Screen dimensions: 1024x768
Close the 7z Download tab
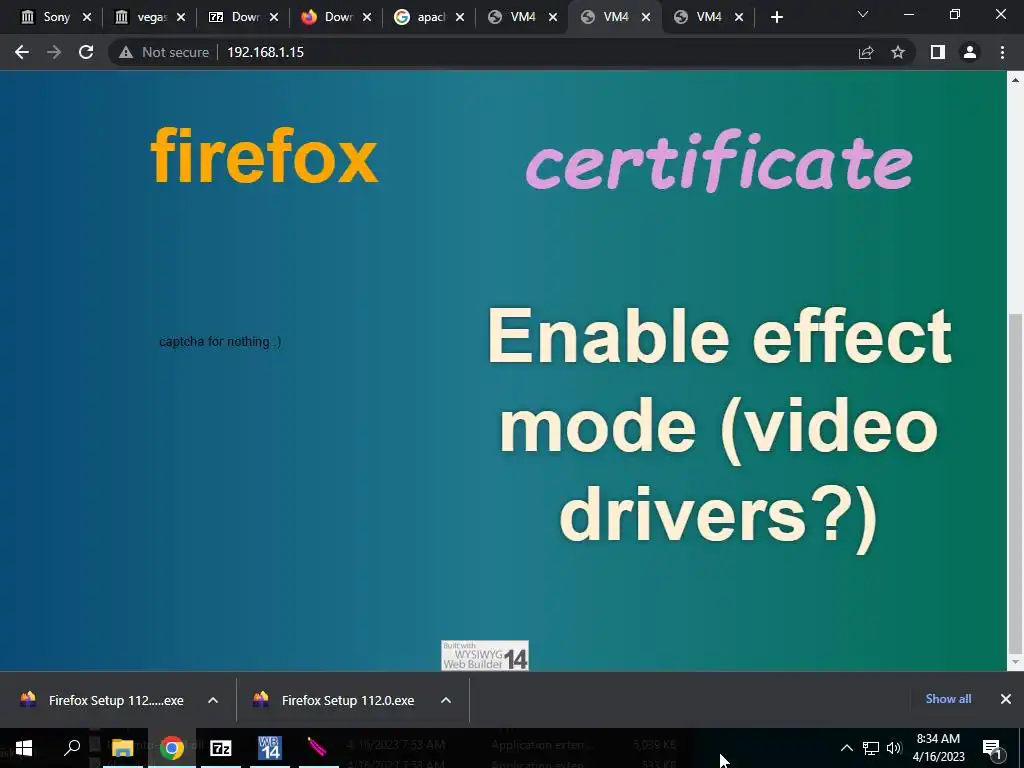pos(274,17)
